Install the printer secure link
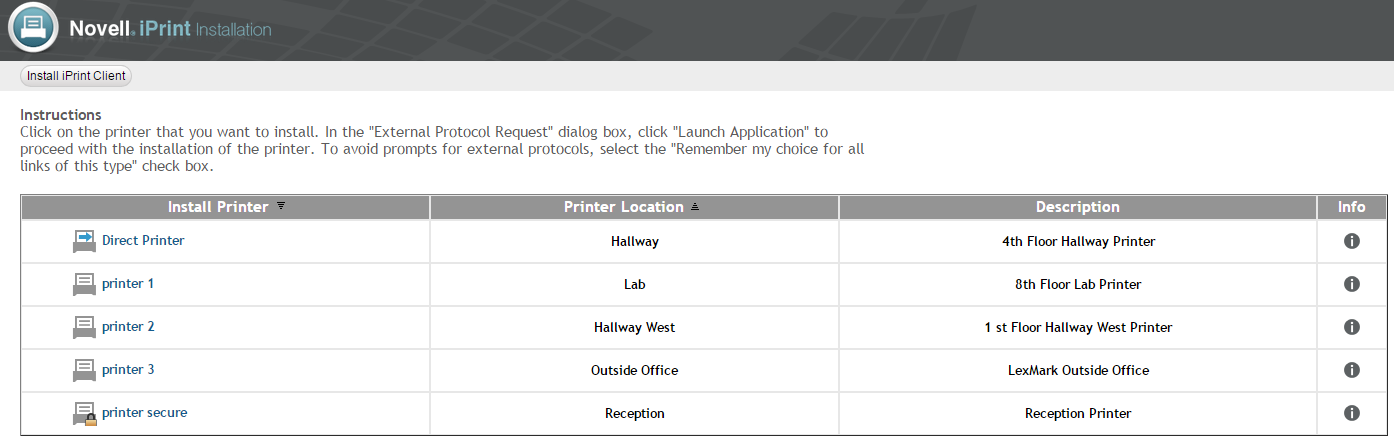Image resolution: width=1394 pixels, height=442 pixels. pyautogui.click(x=144, y=412)
